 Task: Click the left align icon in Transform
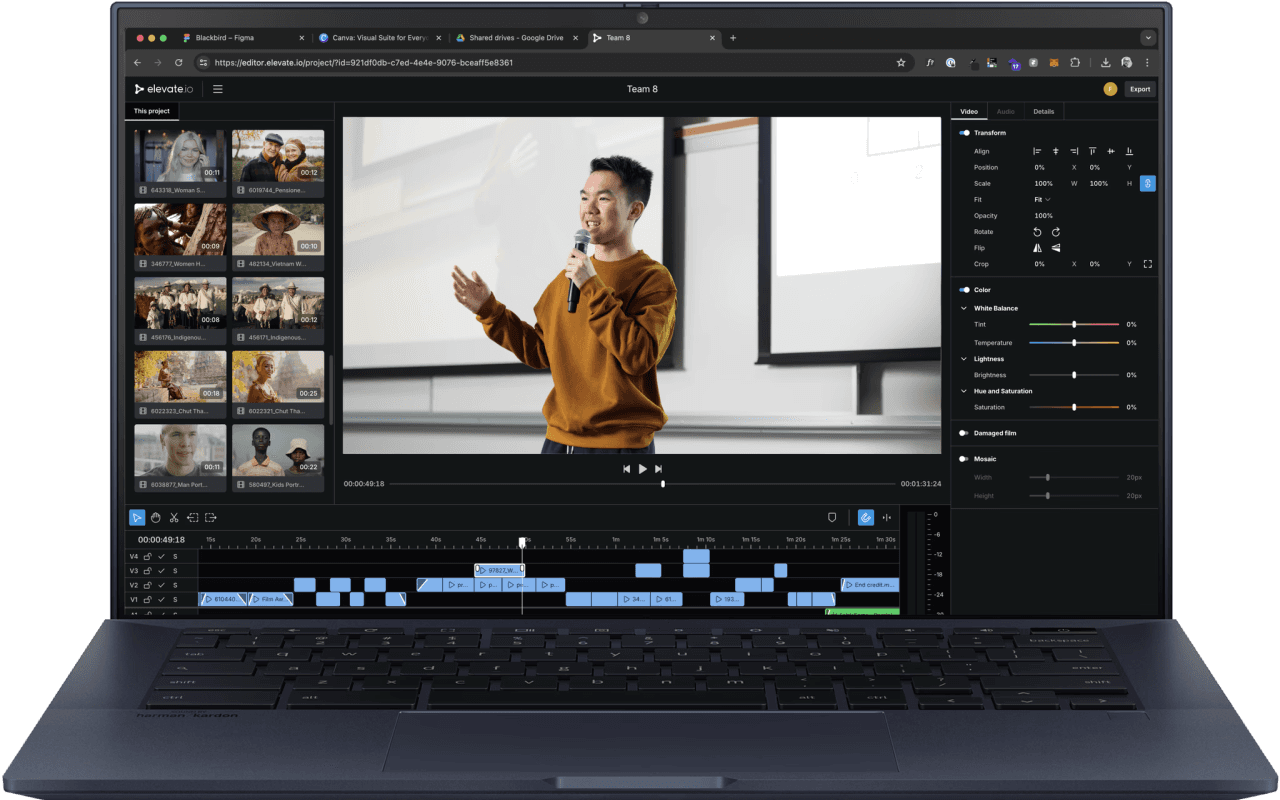1037,151
